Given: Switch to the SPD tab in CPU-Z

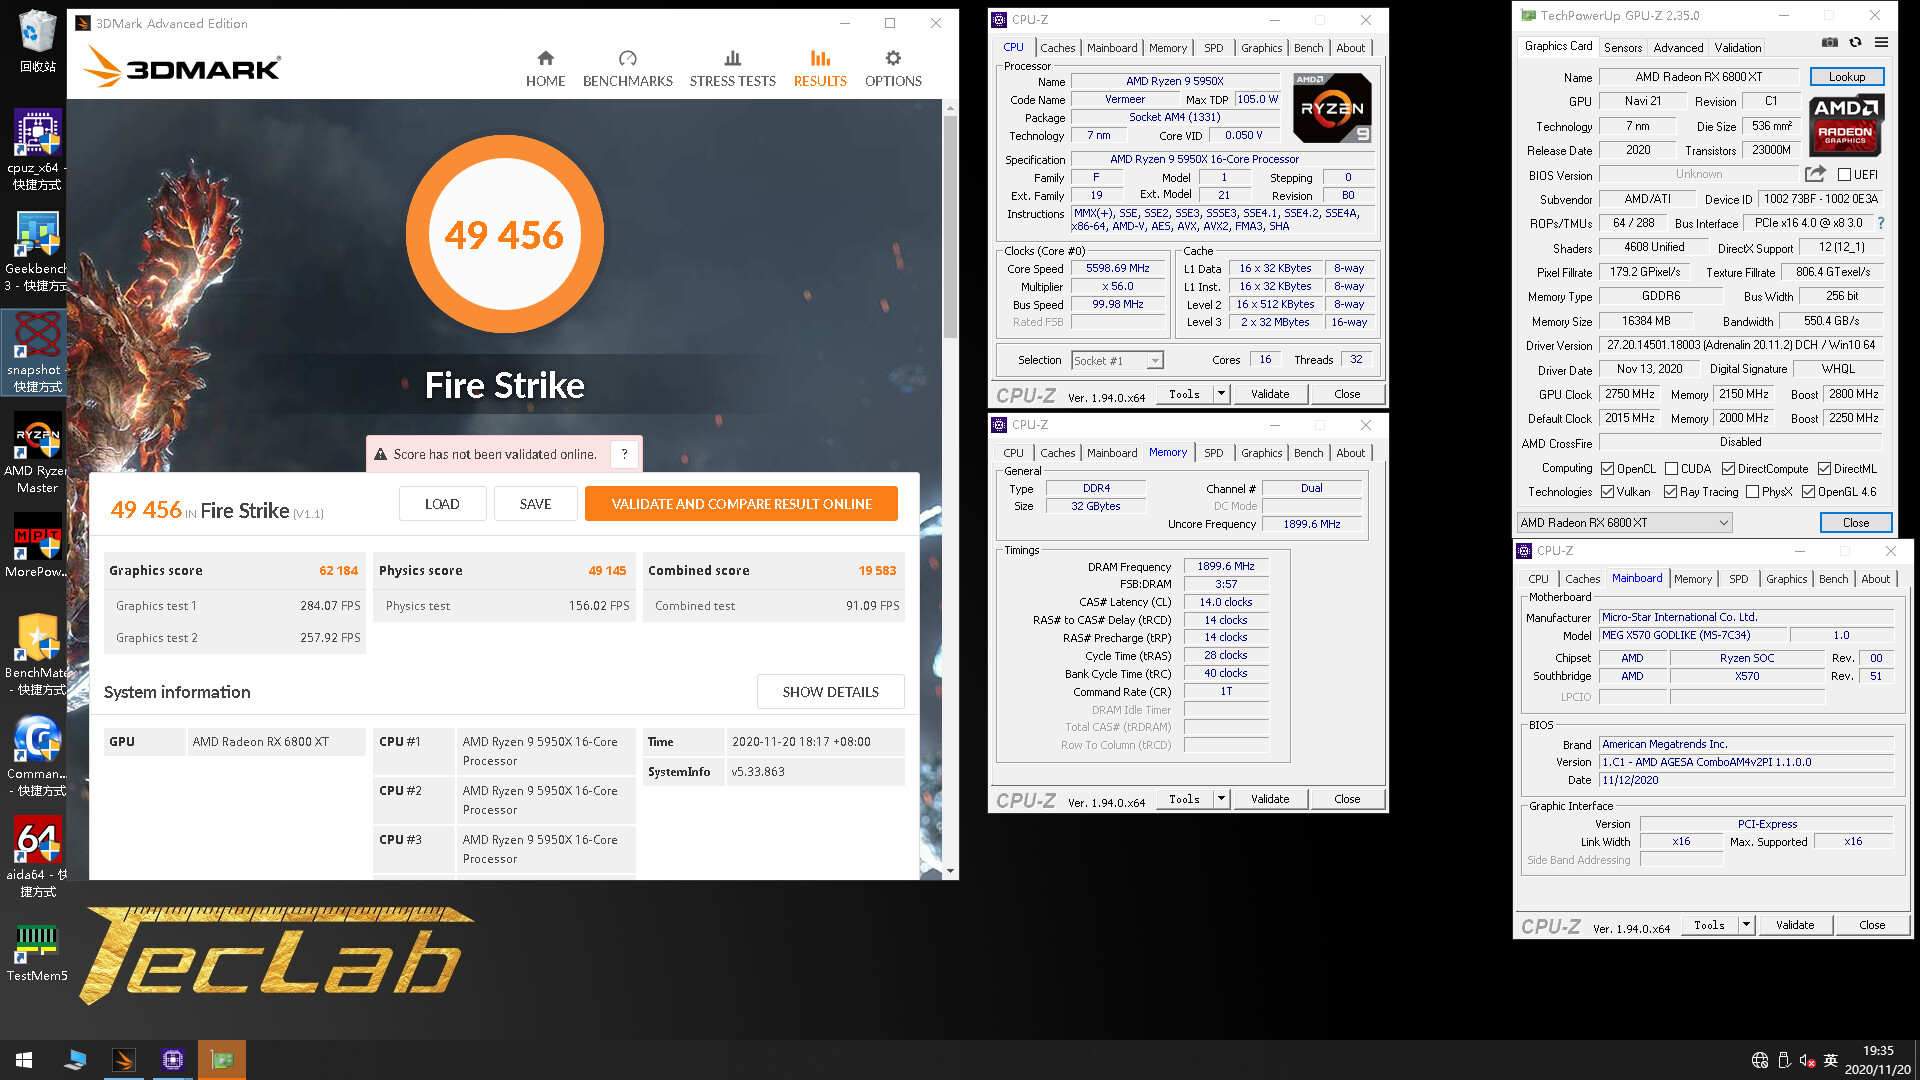Looking at the screenshot, I should point(1213,47).
